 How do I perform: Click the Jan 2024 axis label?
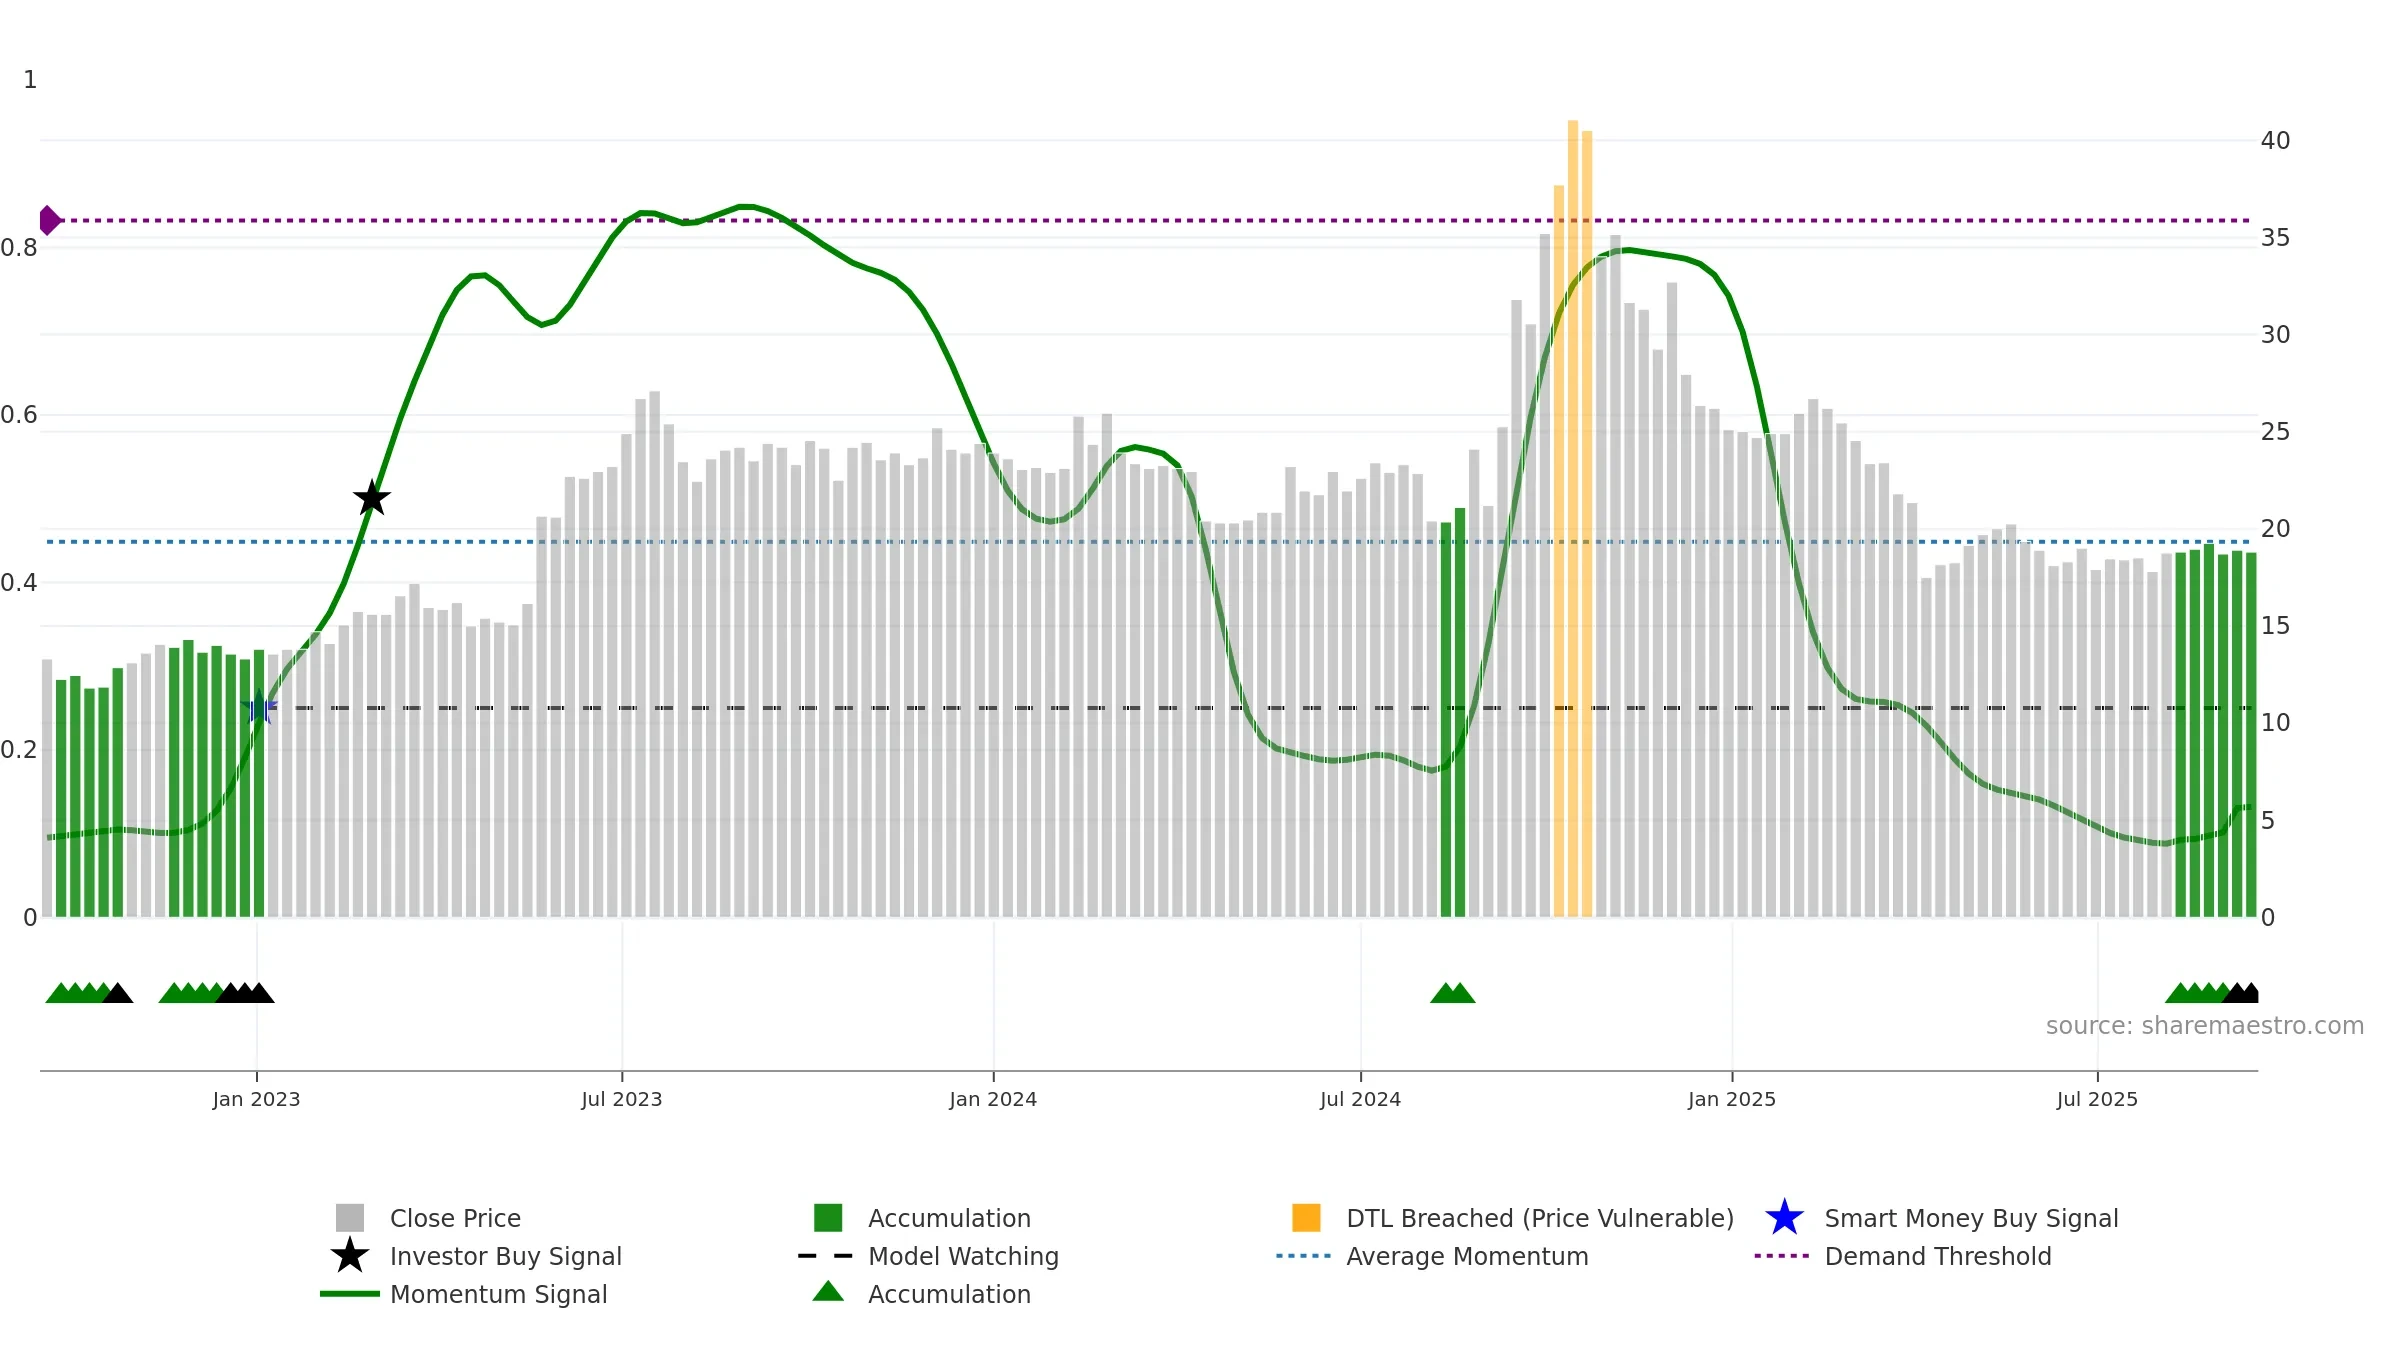click(x=993, y=1100)
